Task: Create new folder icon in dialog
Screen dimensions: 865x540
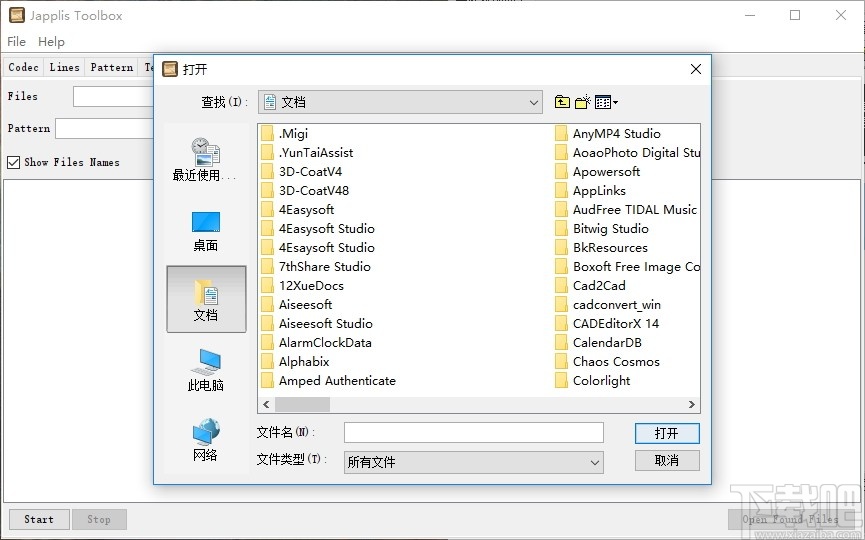Action: pyautogui.click(x=583, y=102)
